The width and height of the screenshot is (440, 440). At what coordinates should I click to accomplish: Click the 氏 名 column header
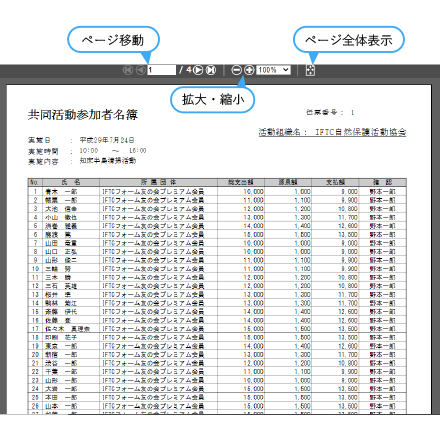coord(71,182)
